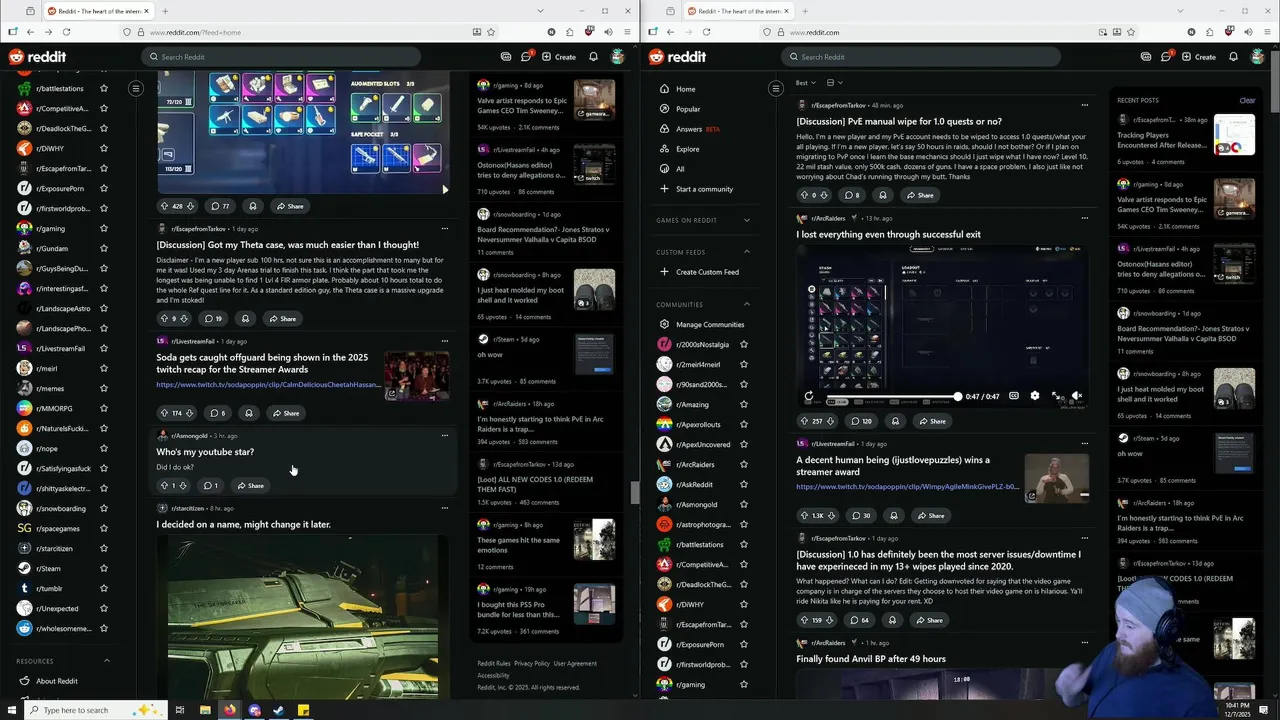Toggle closed captions on the video player
This screenshot has width=1280, height=720.
[x=1014, y=396]
